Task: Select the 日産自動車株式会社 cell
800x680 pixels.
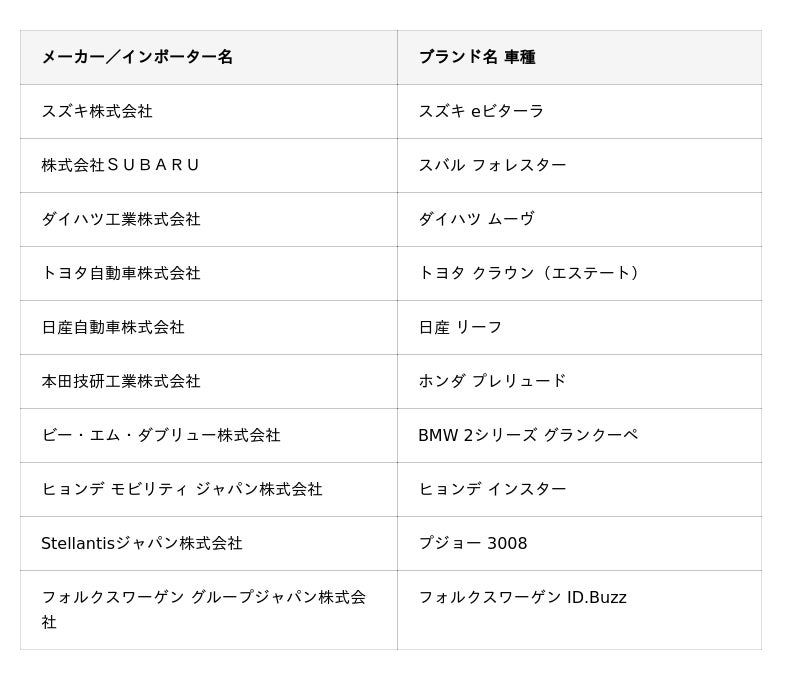Action: (113, 327)
